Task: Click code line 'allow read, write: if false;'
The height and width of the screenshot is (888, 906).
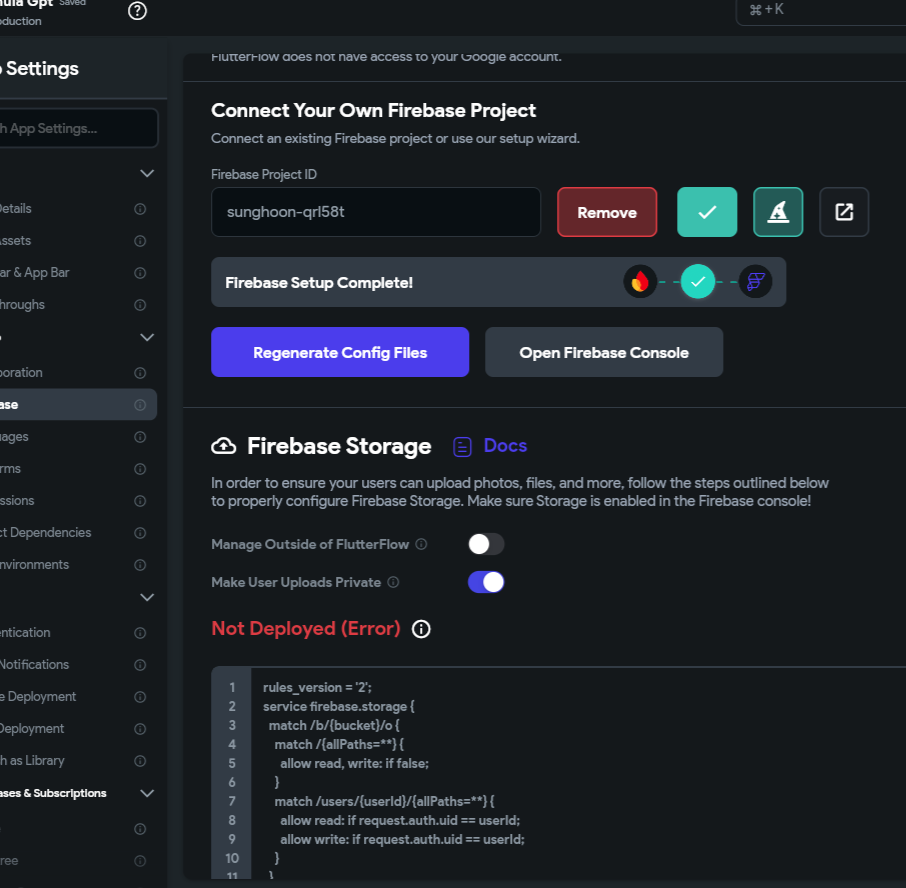Action: pyautogui.click(x=354, y=764)
